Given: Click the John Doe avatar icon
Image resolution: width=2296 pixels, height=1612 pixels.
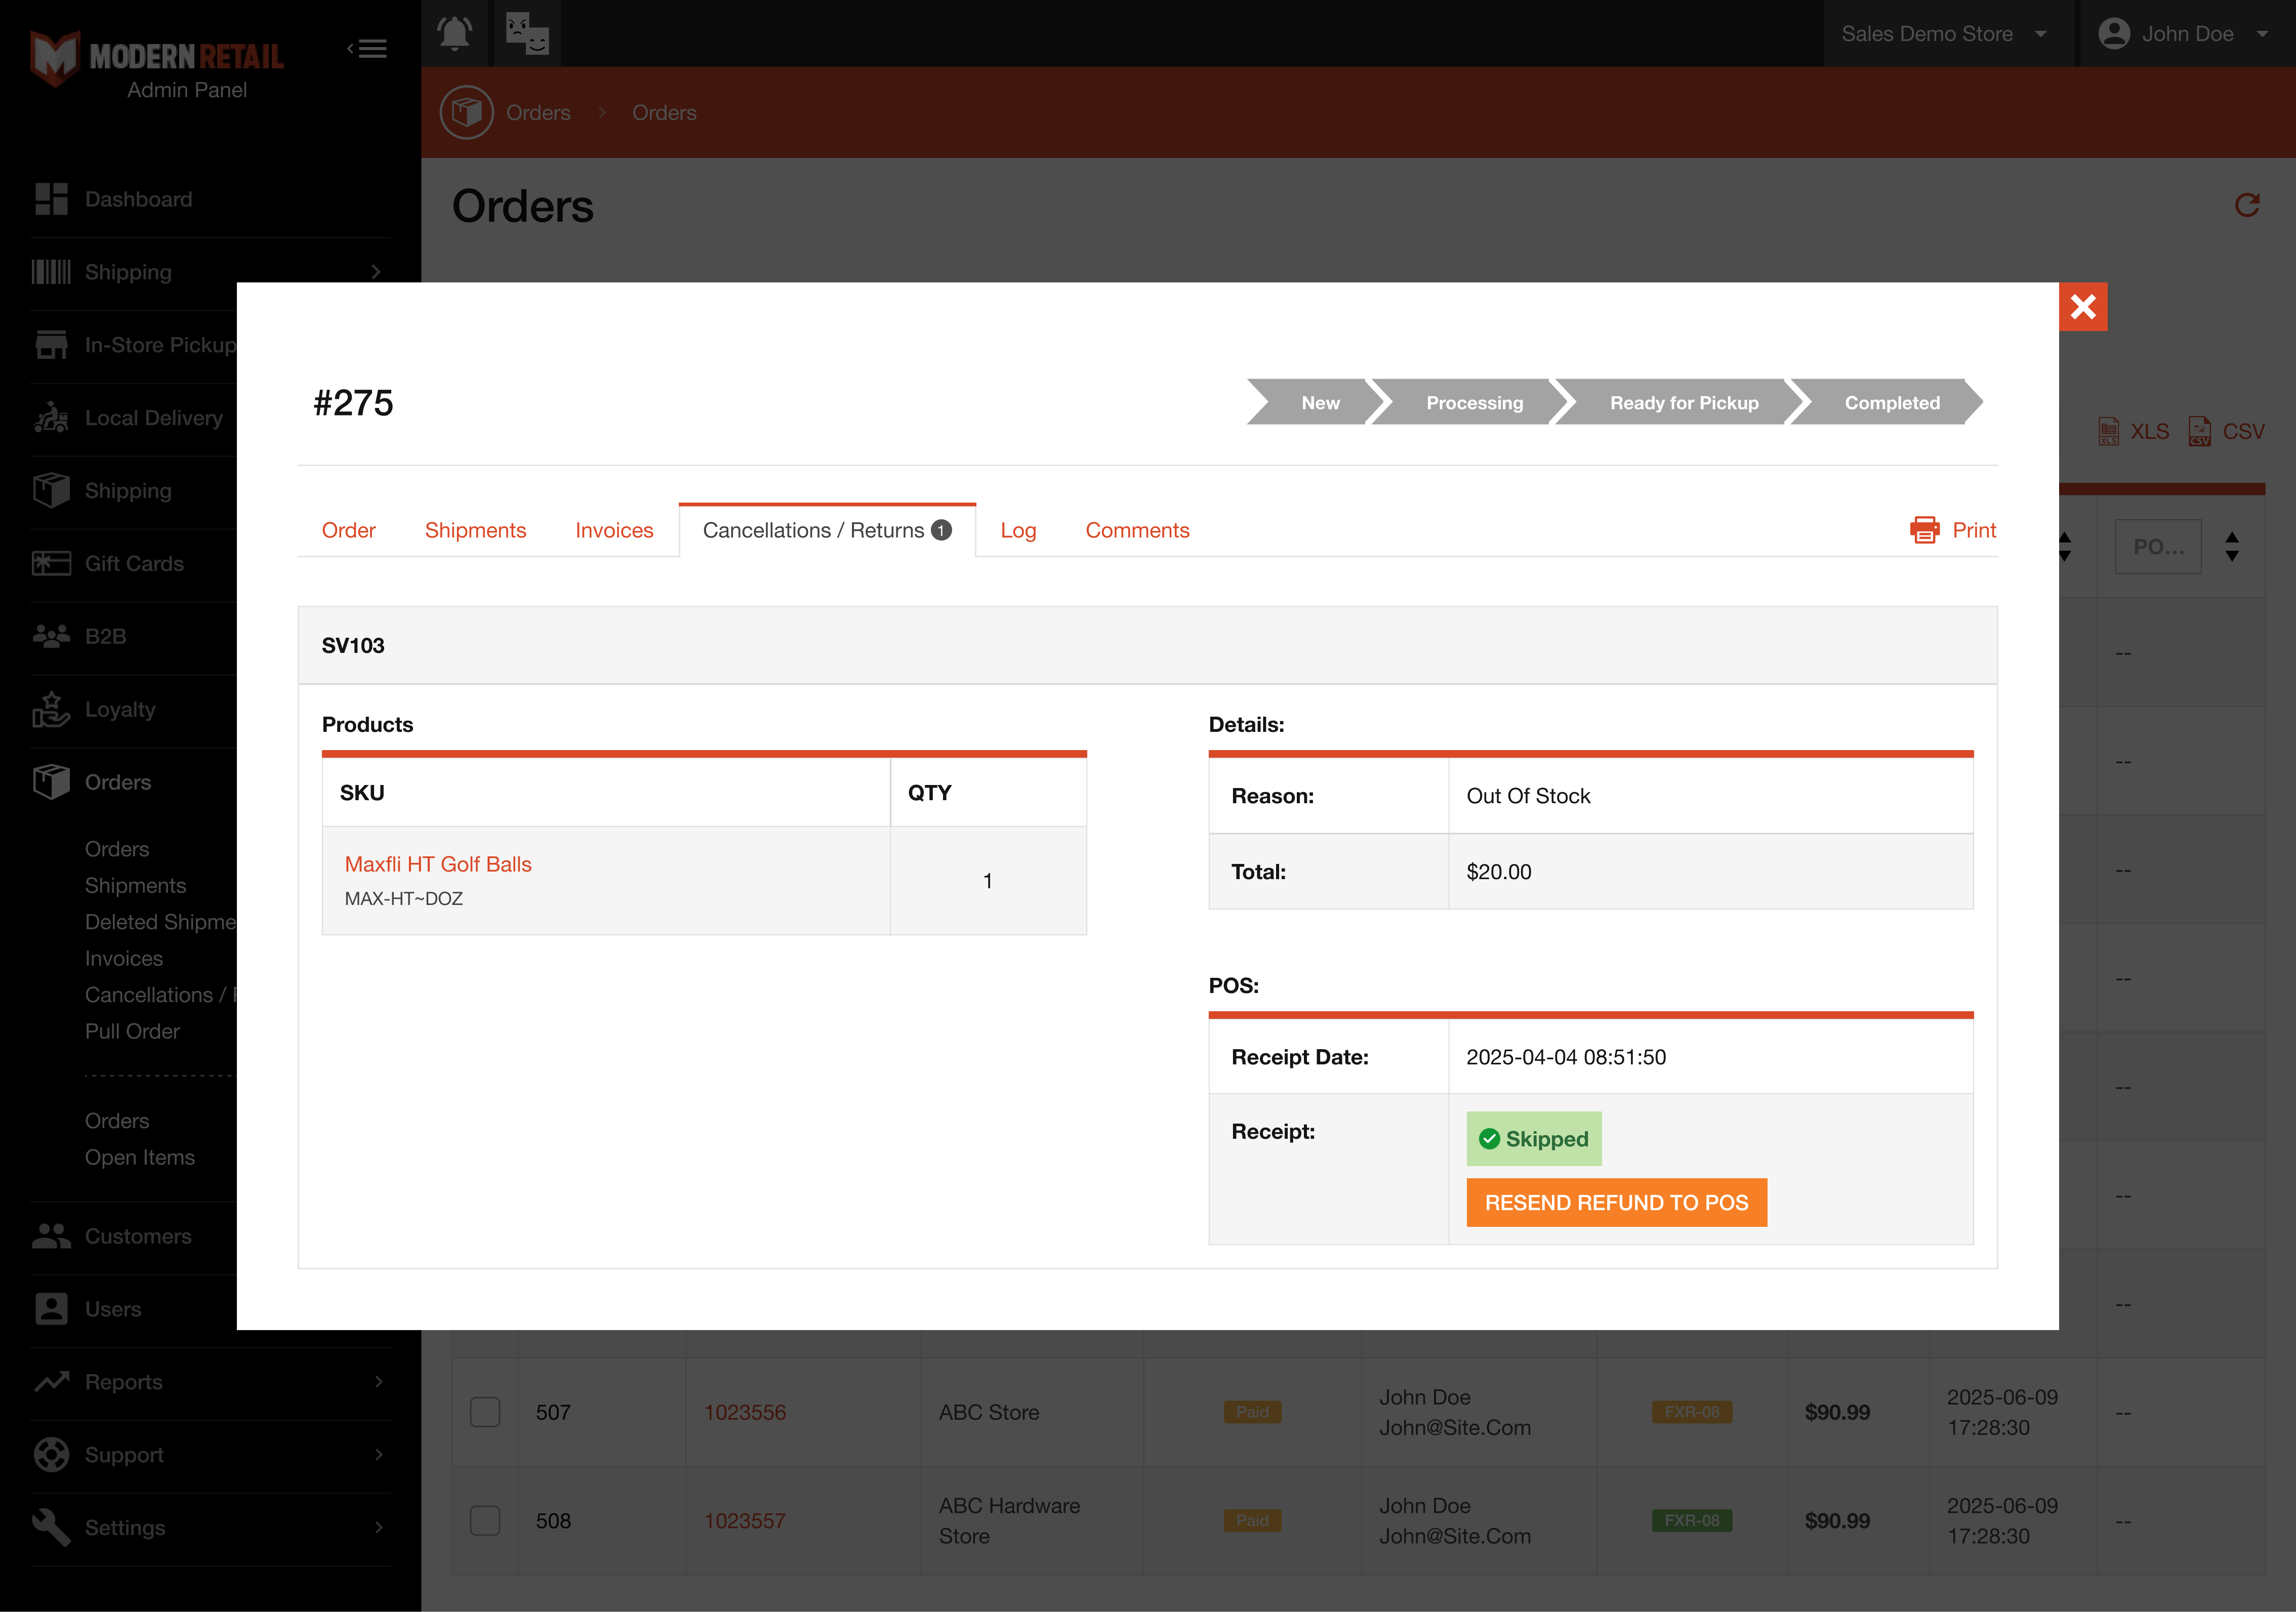Looking at the screenshot, I should 2114,34.
